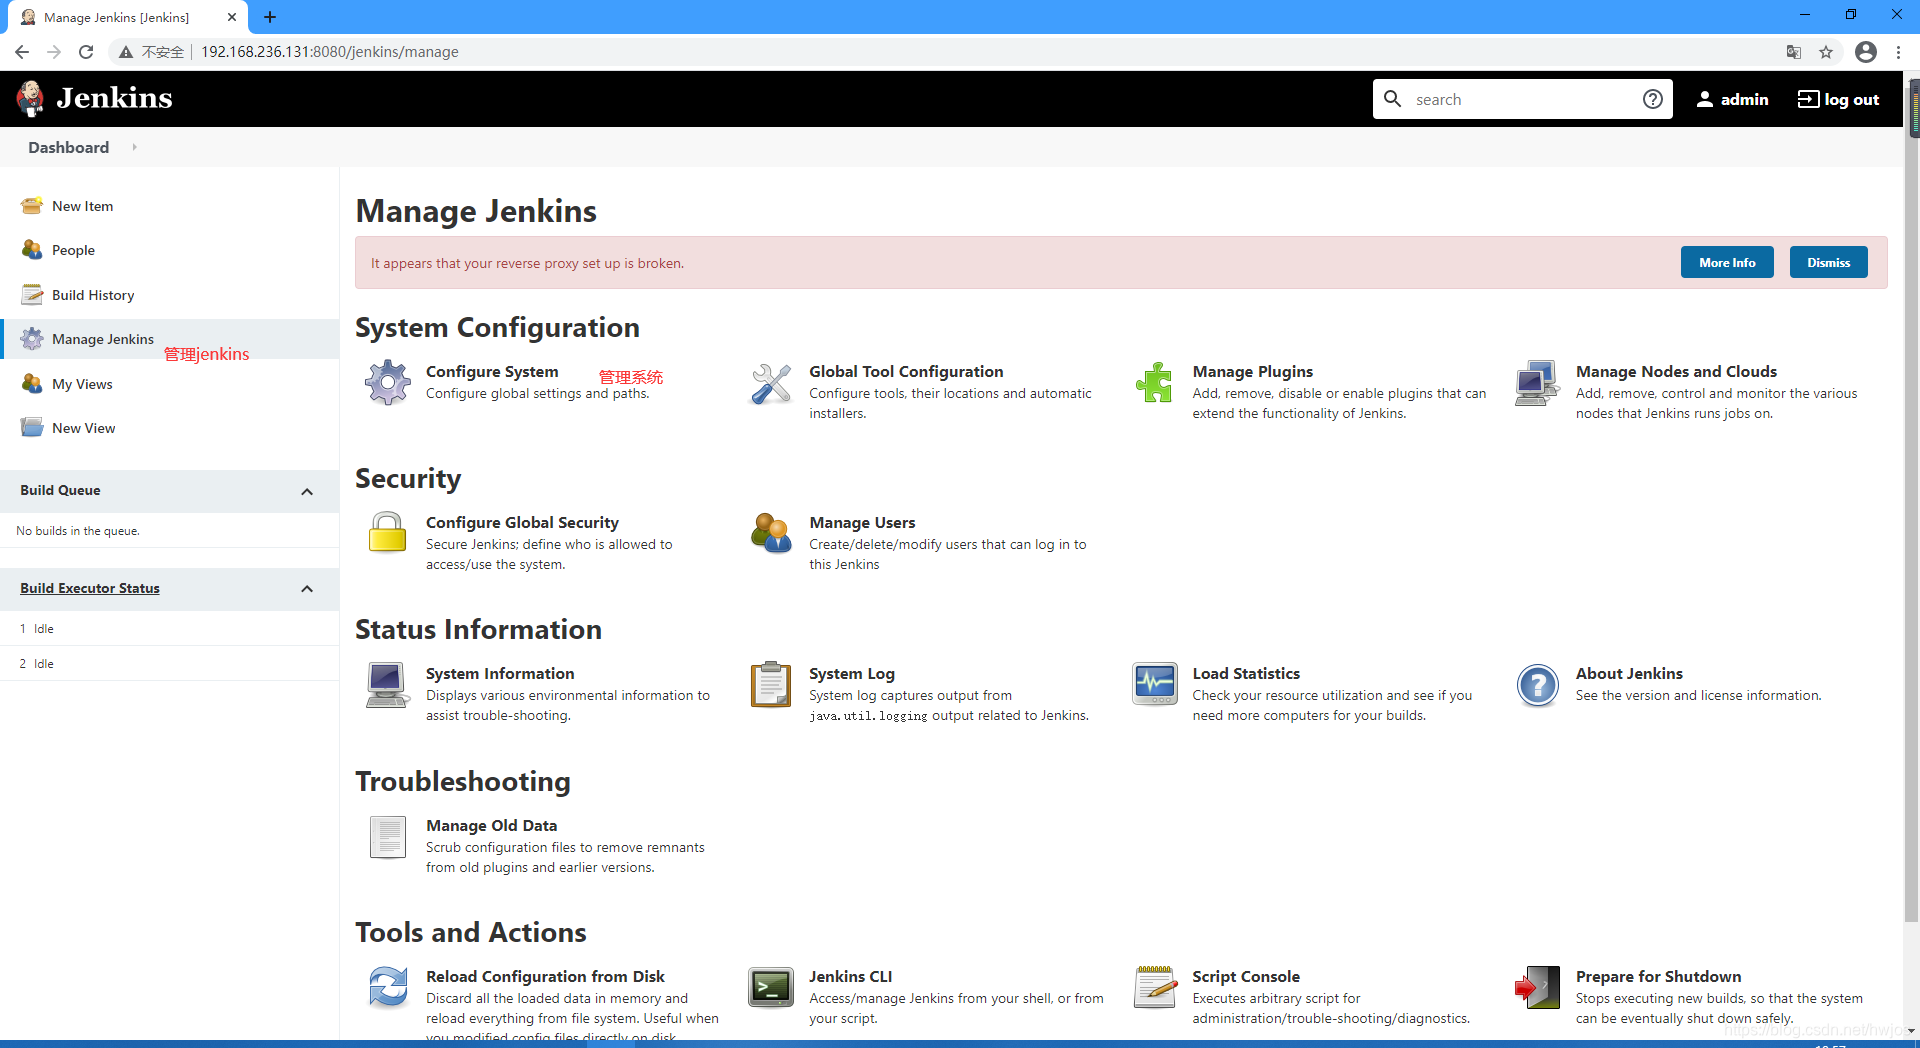
Task: Click inside the Jenkins search field
Action: tap(1521, 99)
